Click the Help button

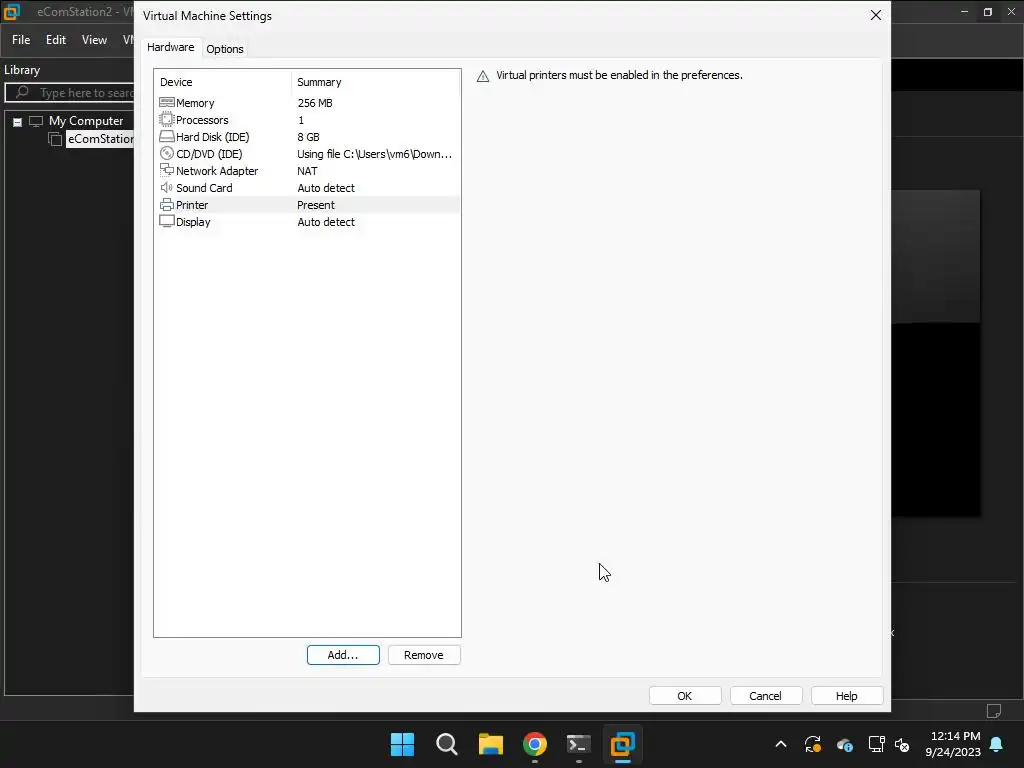tap(846, 696)
